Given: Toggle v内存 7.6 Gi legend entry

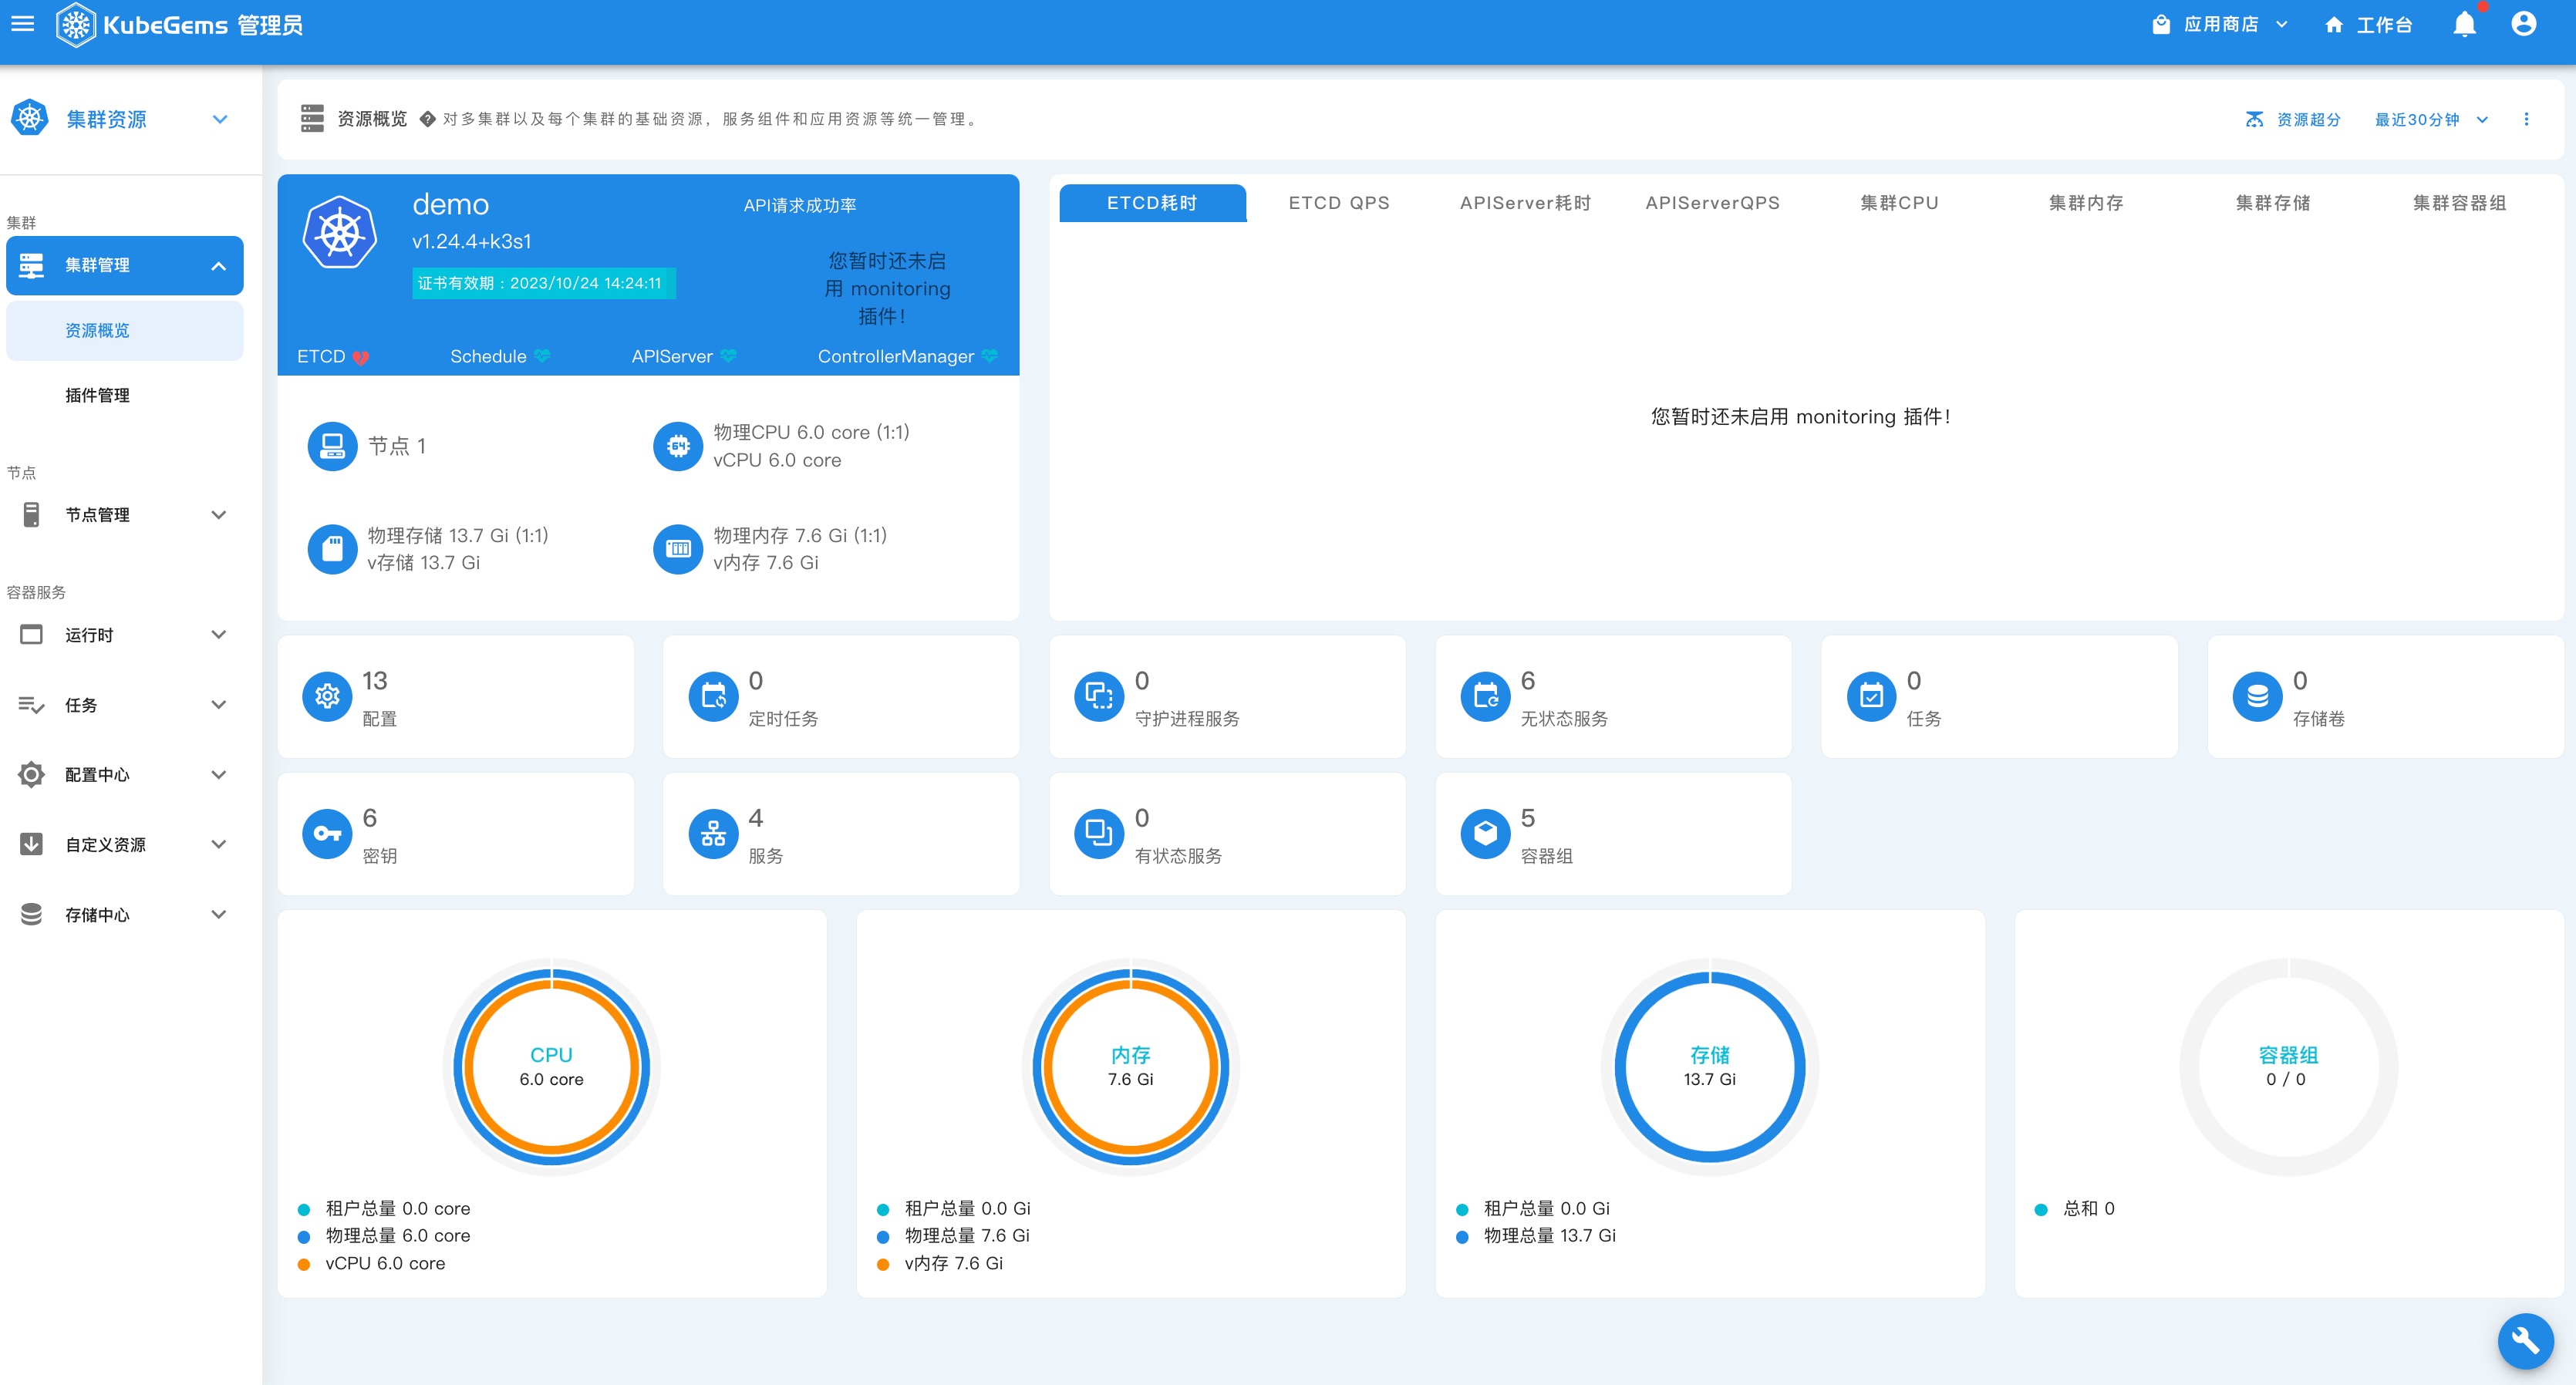Looking at the screenshot, I should click(940, 1263).
